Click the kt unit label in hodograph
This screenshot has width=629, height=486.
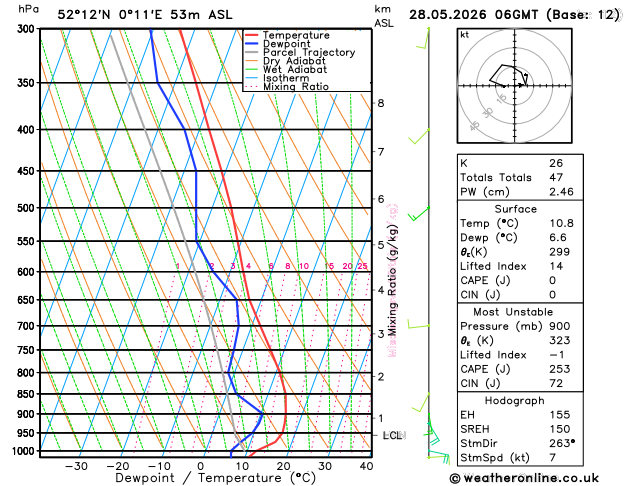(465, 35)
